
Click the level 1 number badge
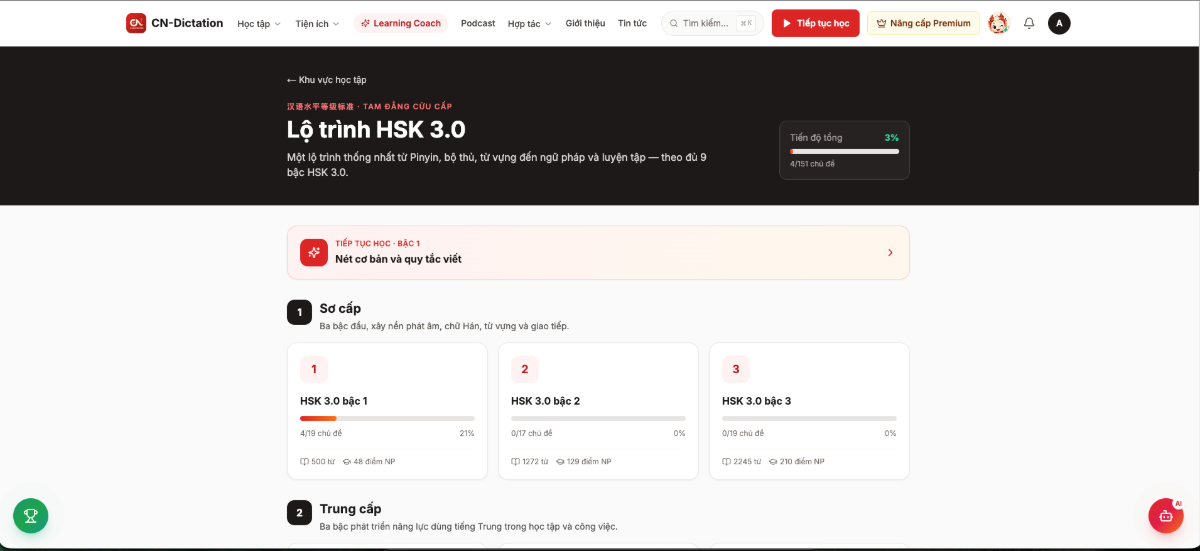click(314, 369)
